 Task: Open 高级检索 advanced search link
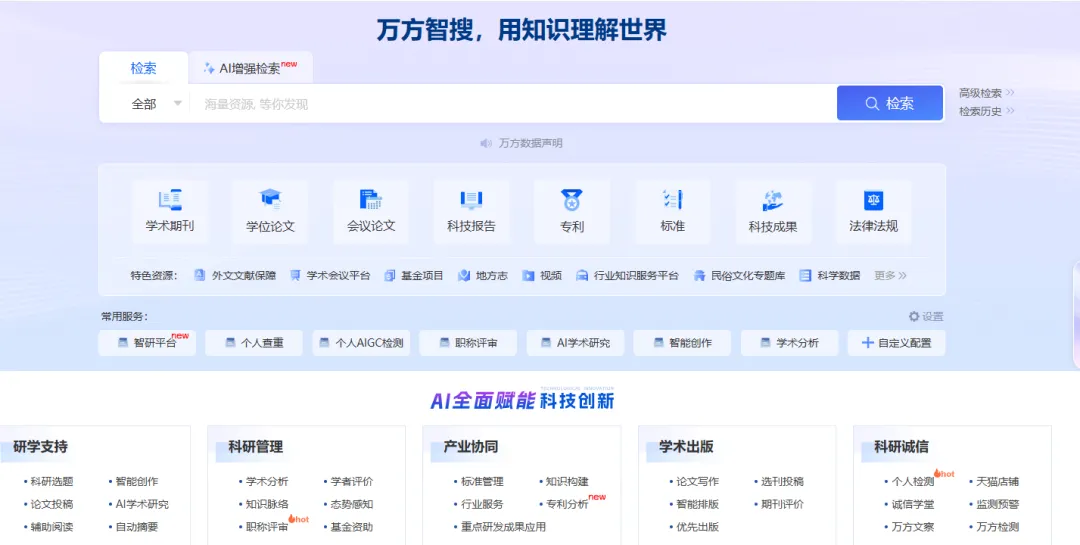pyautogui.click(x=986, y=93)
